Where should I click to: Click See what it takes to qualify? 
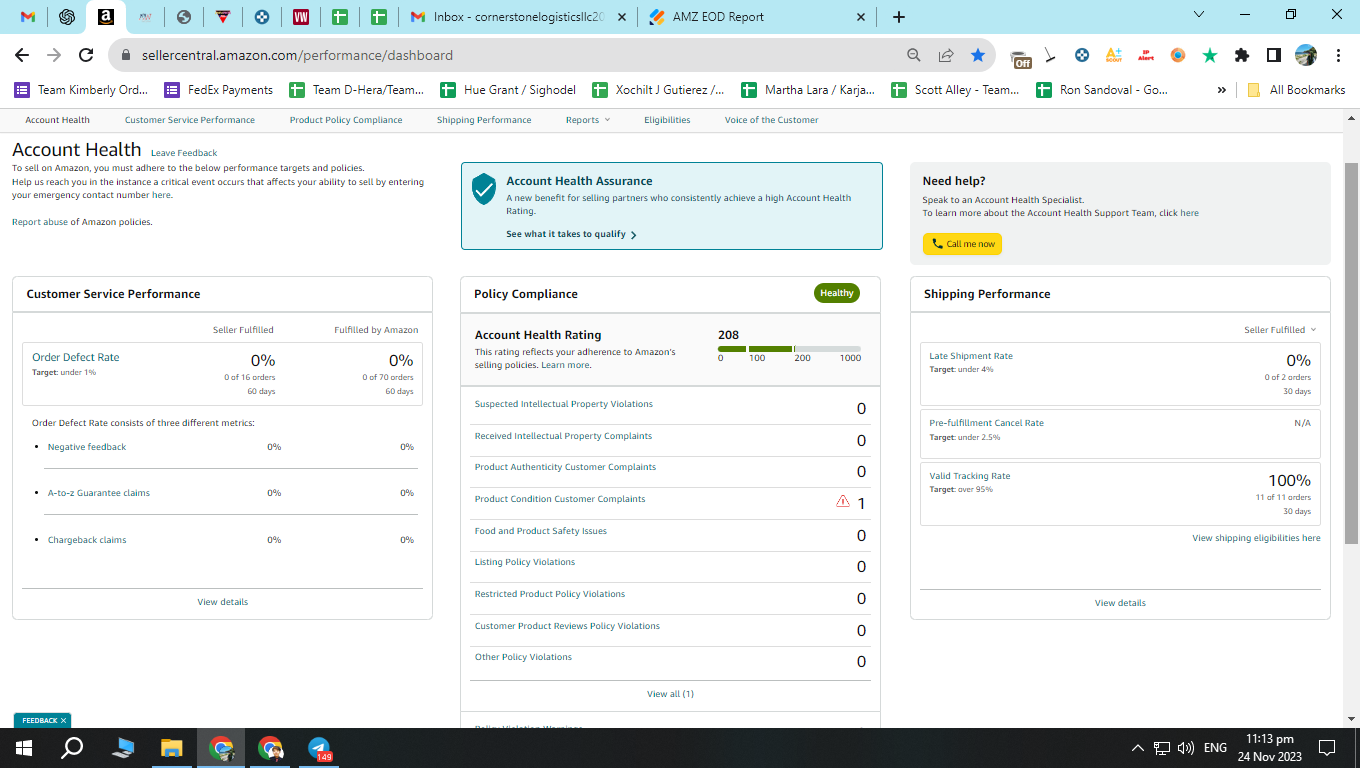tap(571, 234)
